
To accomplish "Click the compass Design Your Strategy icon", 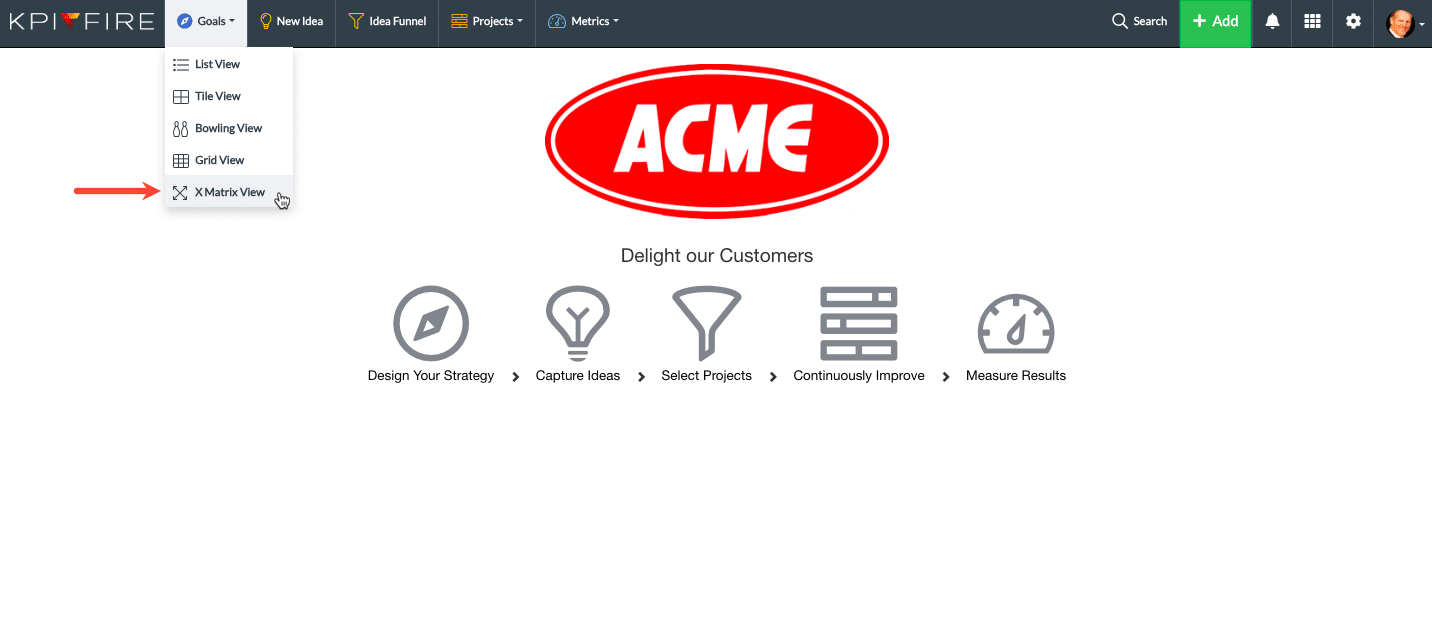I will (x=431, y=324).
